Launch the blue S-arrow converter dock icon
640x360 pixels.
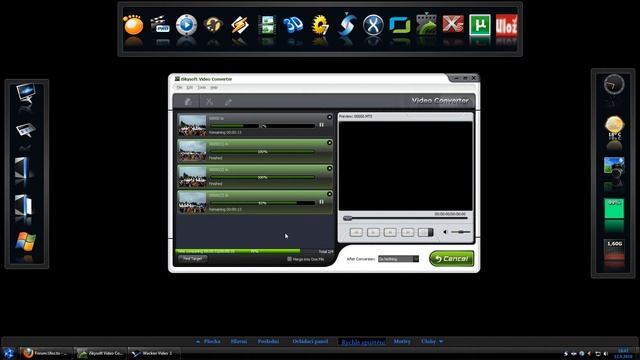[347, 24]
